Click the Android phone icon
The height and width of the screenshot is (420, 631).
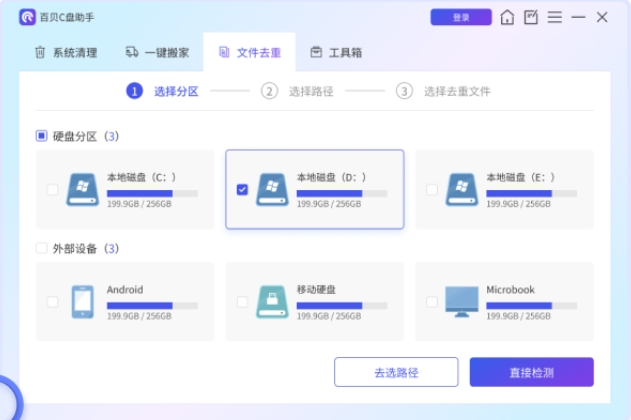[82, 302]
